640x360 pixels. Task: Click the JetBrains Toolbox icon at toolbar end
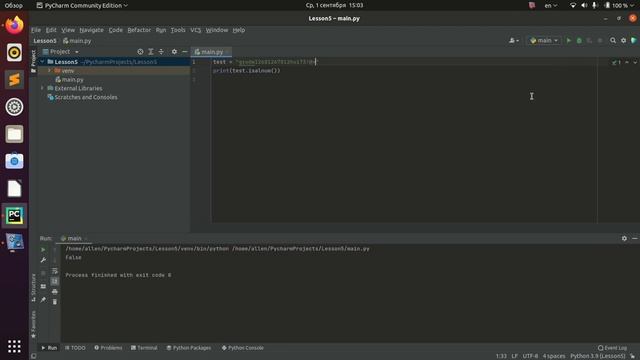click(x=634, y=40)
